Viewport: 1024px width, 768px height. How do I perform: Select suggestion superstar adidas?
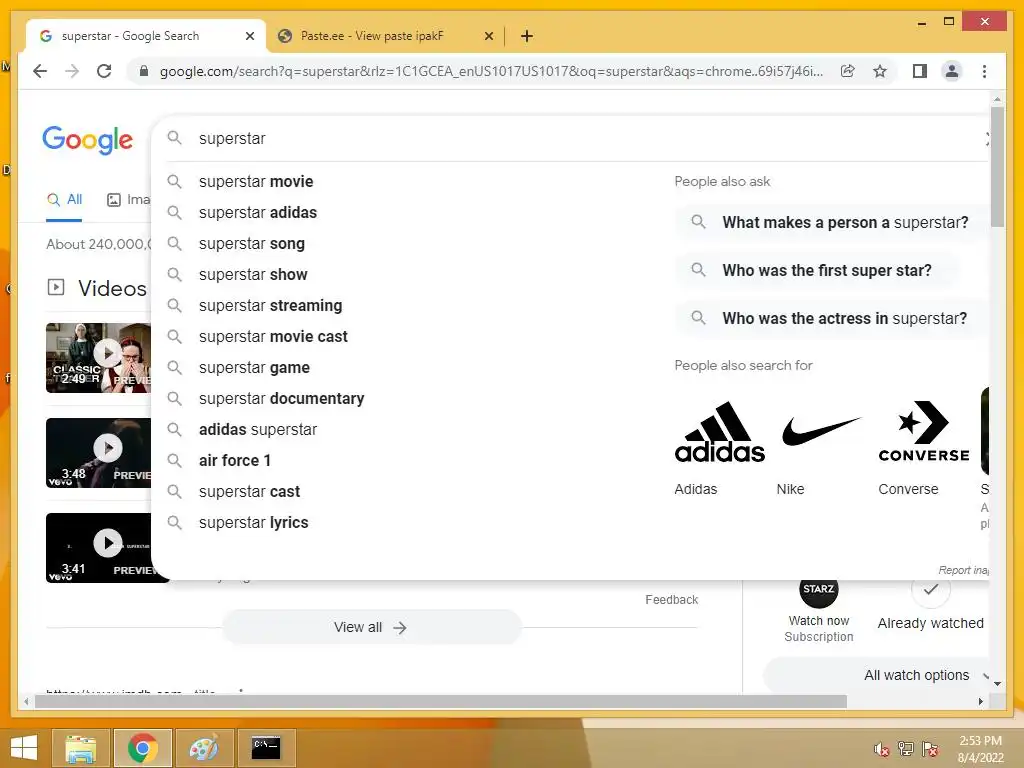pyautogui.click(x=258, y=212)
